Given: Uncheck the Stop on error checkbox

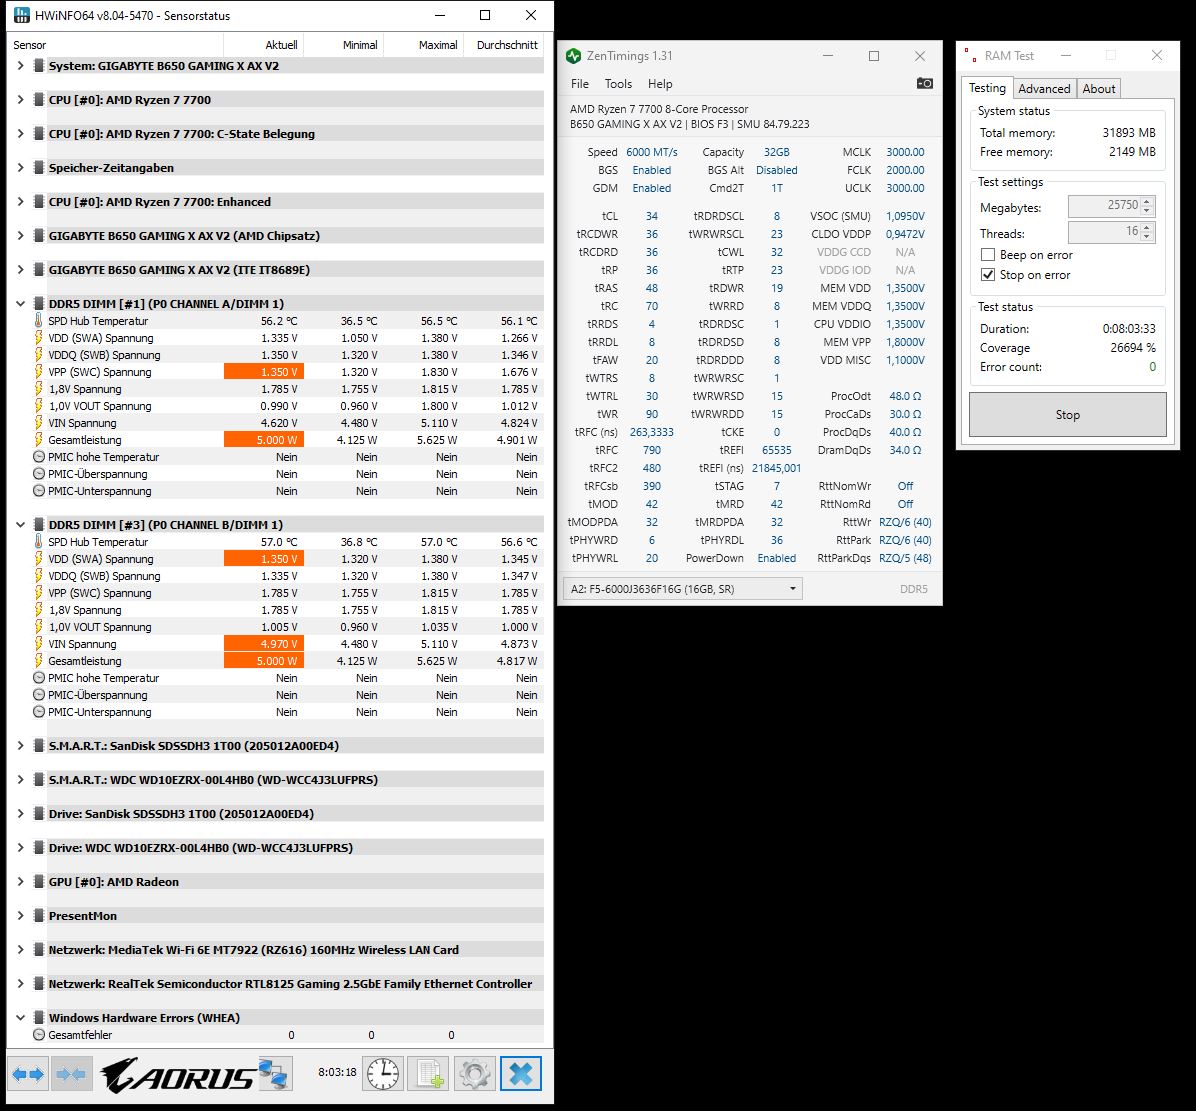Looking at the screenshot, I should click(988, 275).
